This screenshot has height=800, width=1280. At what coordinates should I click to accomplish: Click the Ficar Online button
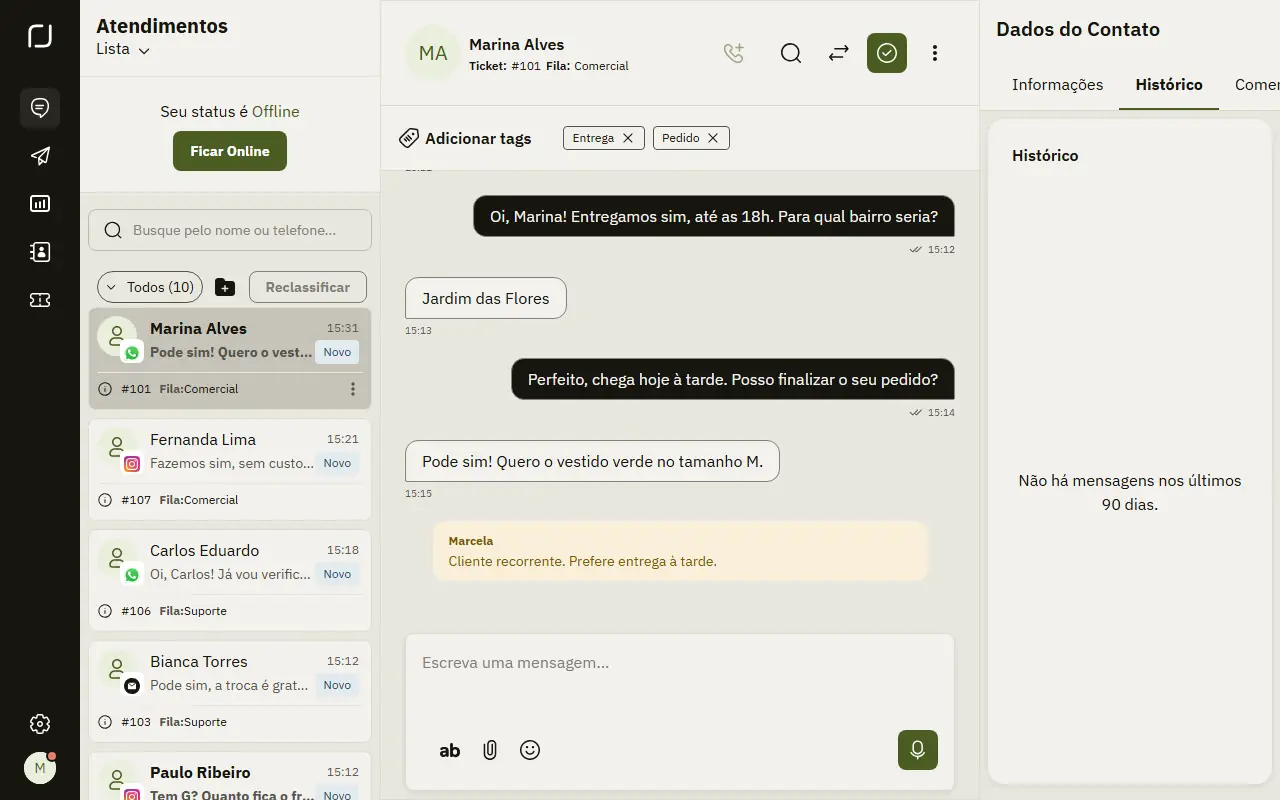click(230, 151)
